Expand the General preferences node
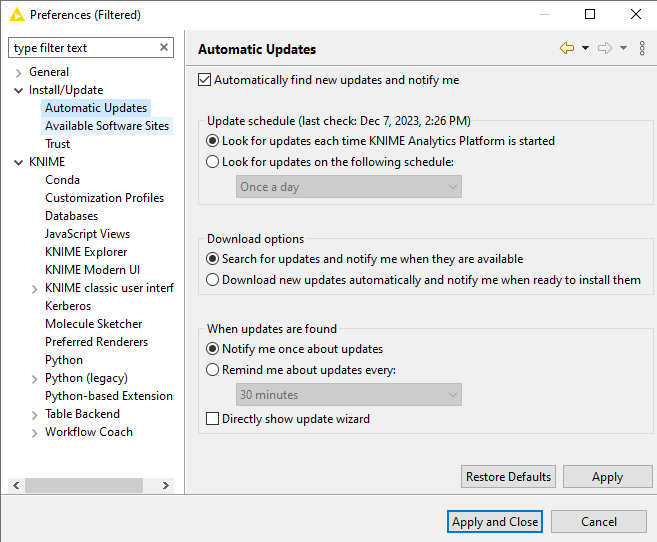 (19, 72)
